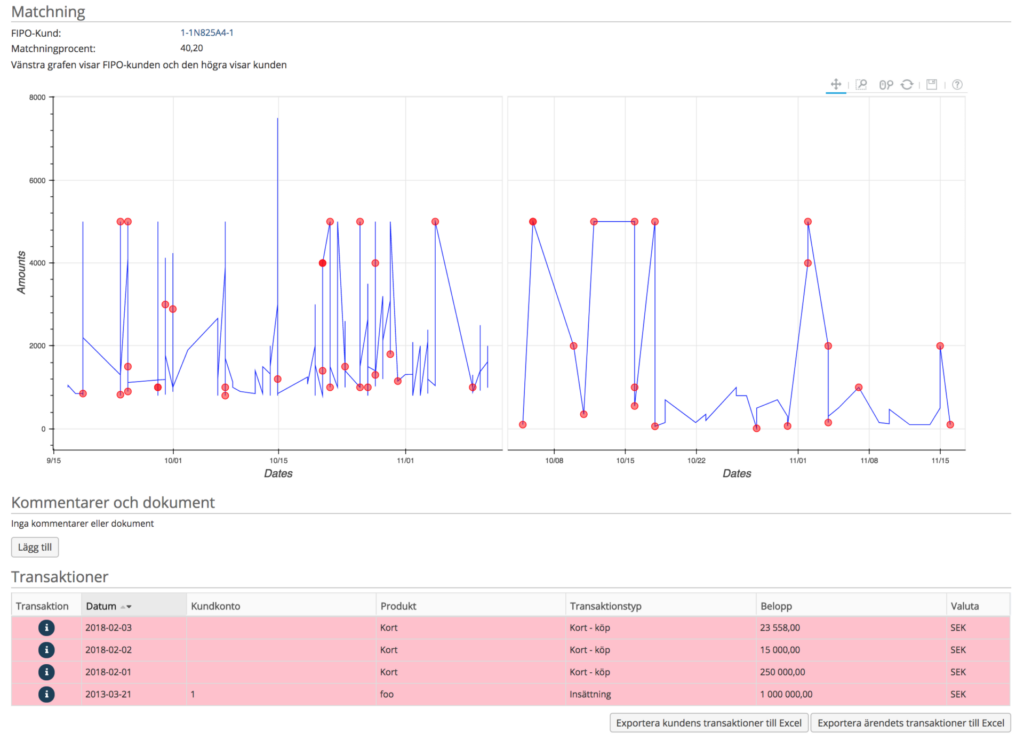Click the Dates label under left chart
1024x741 pixels.
coord(278,473)
